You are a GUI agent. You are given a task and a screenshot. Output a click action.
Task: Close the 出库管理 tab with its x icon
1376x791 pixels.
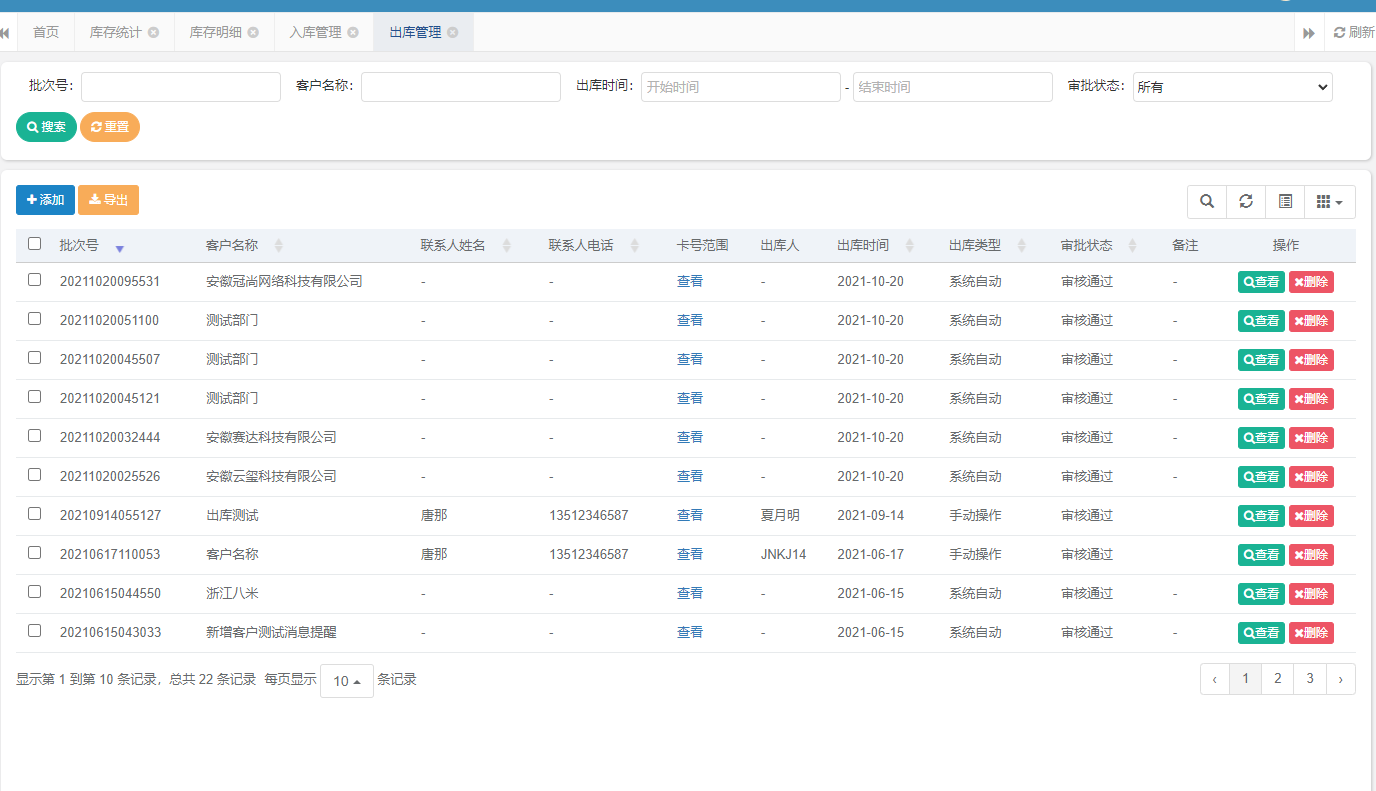(452, 32)
